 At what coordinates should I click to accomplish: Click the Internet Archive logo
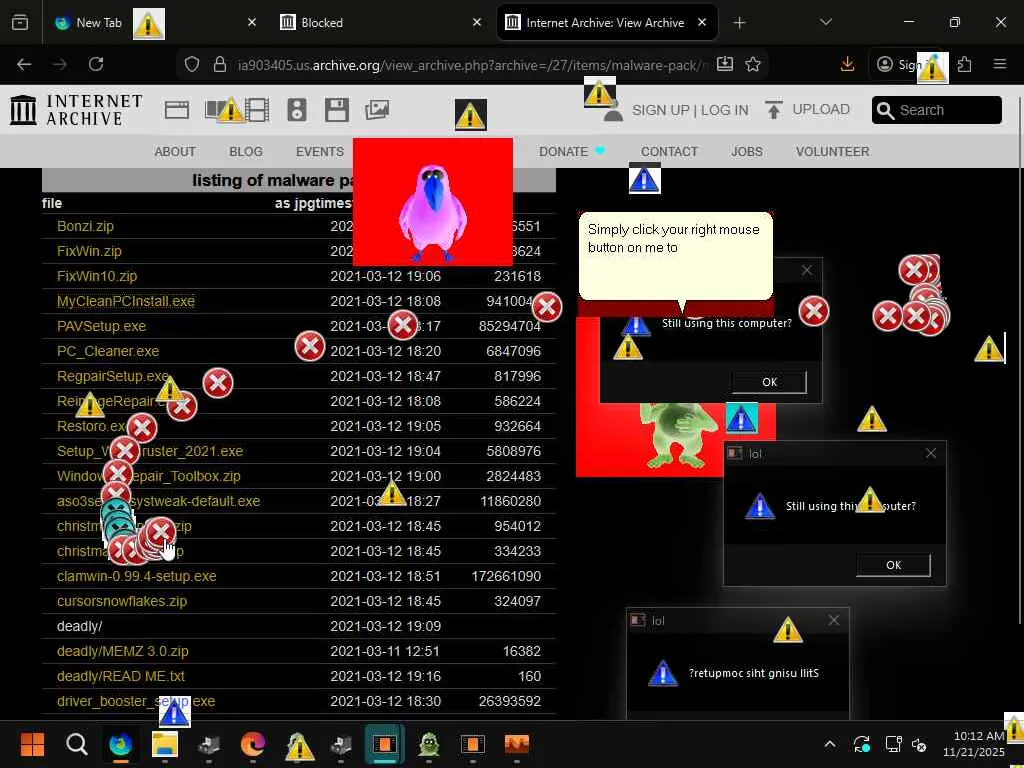(x=76, y=110)
